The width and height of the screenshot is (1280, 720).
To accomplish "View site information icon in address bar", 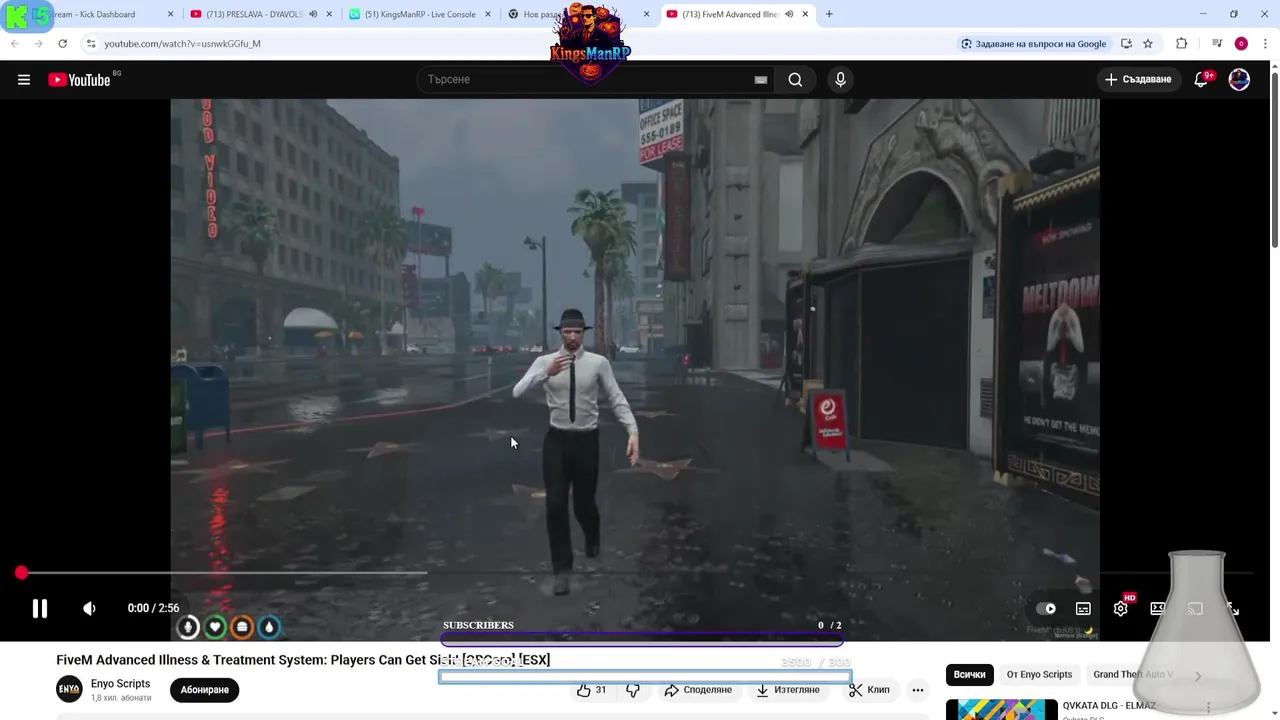I will pyautogui.click(x=91, y=44).
